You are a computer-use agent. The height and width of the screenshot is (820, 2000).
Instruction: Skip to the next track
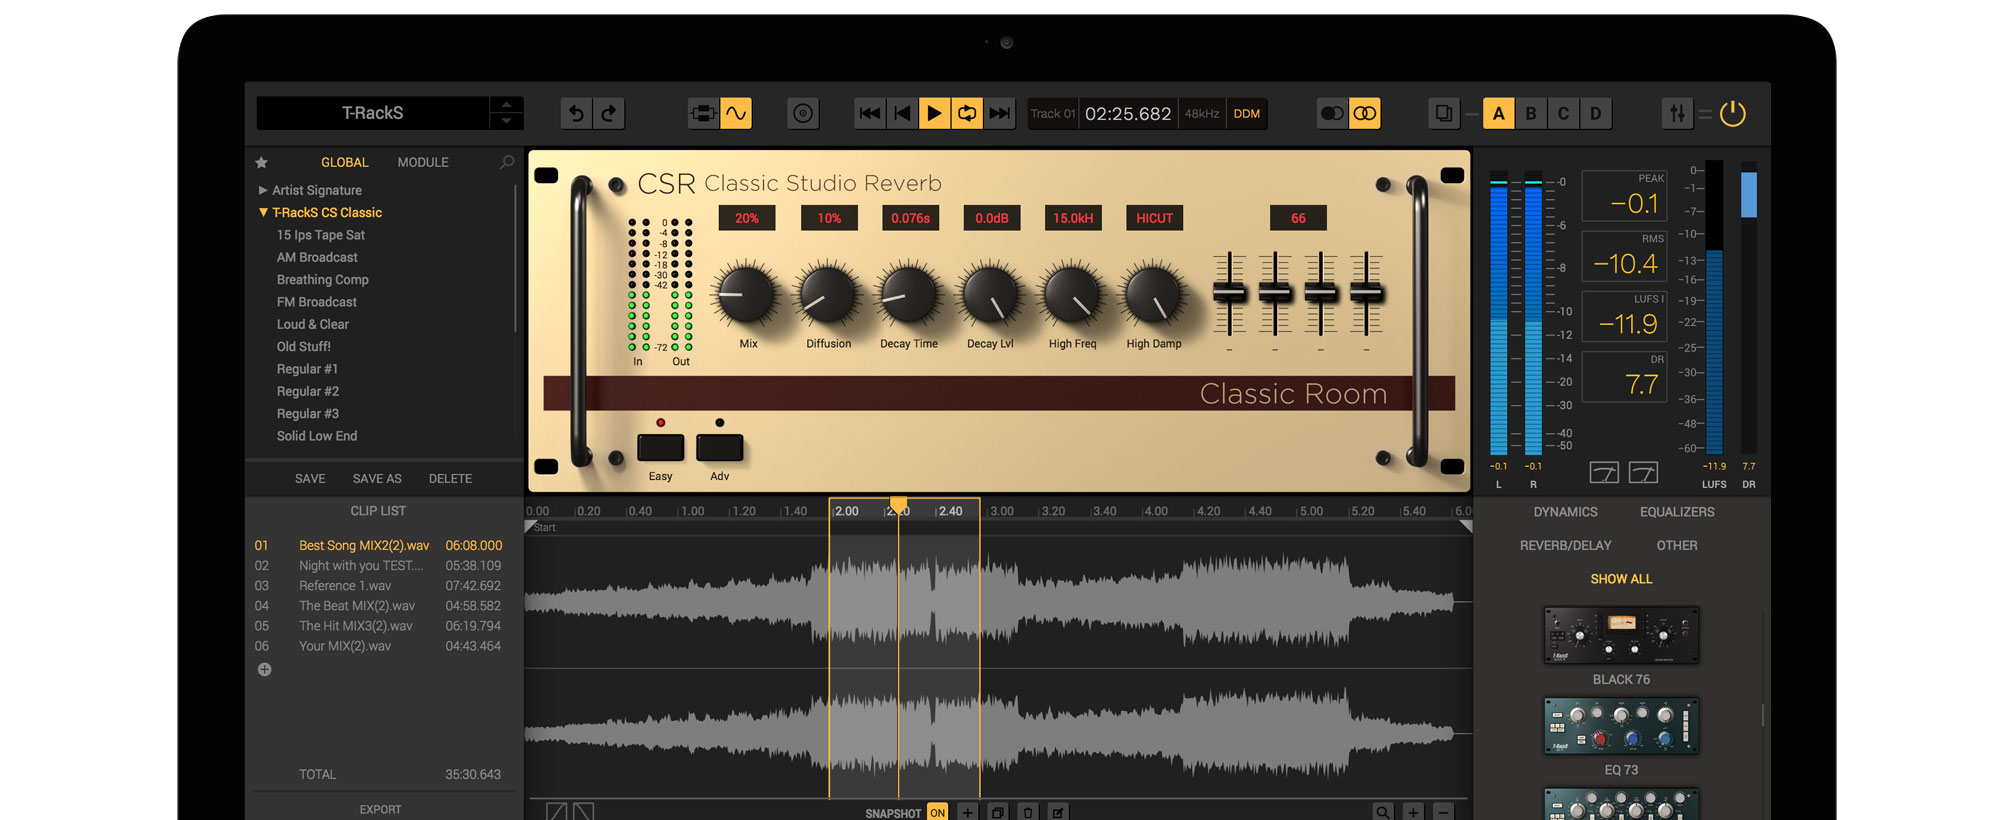coord(999,114)
